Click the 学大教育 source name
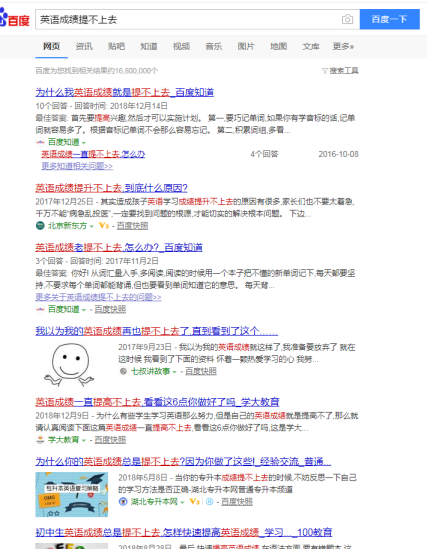The height and width of the screenshot is (549, 428). tap(63, 439)
